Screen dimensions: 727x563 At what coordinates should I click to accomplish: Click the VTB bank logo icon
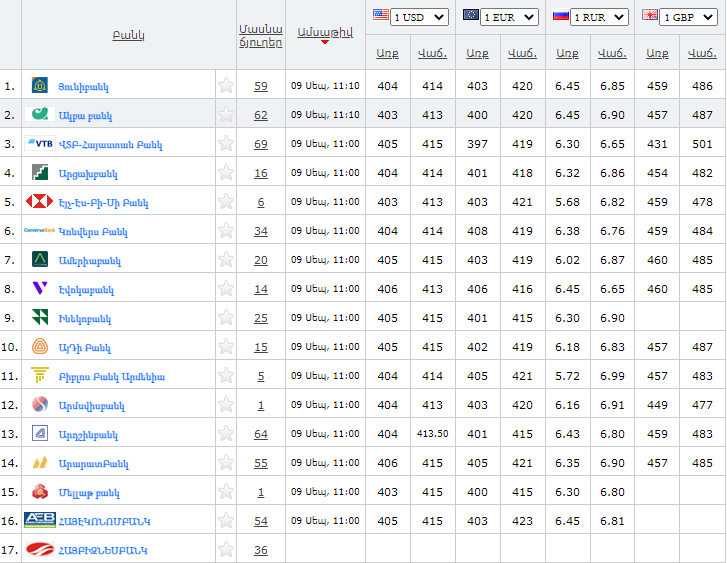(40, 144)
